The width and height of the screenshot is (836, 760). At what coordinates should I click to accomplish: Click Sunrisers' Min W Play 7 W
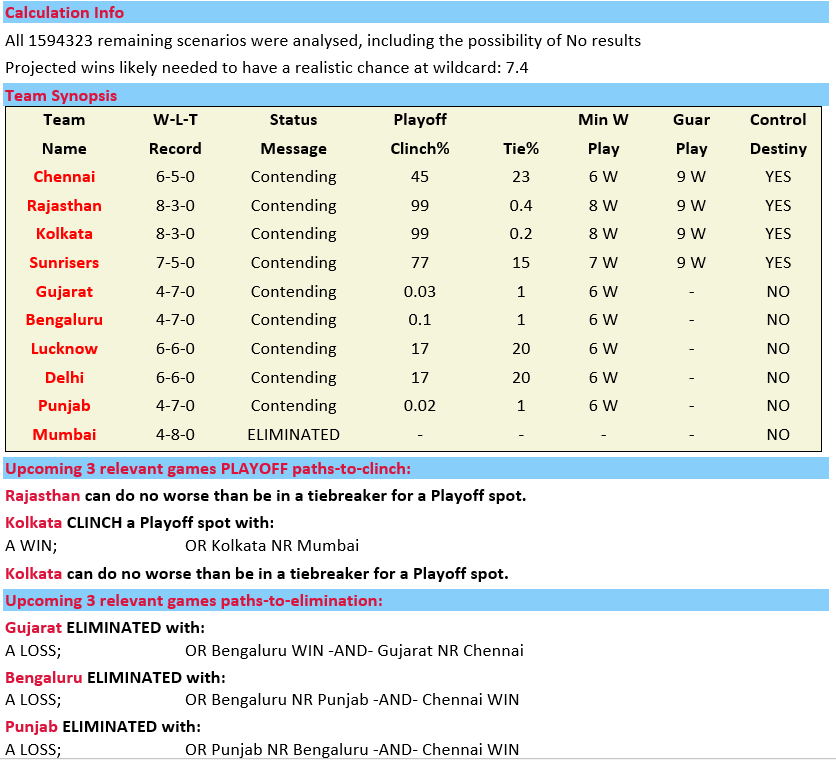pos(603,262)
